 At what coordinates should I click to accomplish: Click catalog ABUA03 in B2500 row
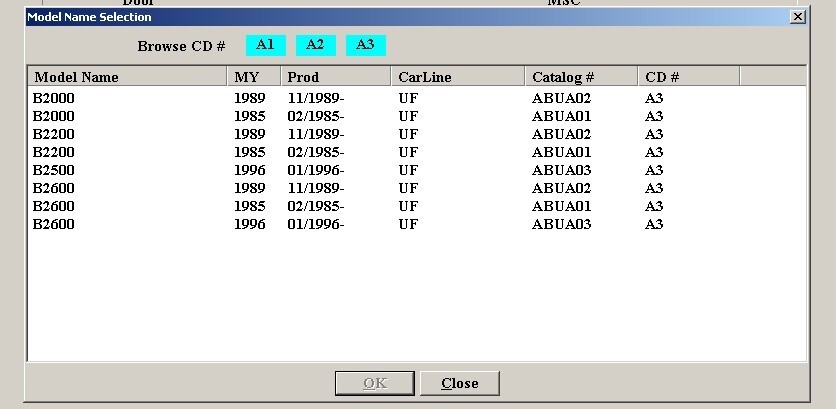[561, 171]
